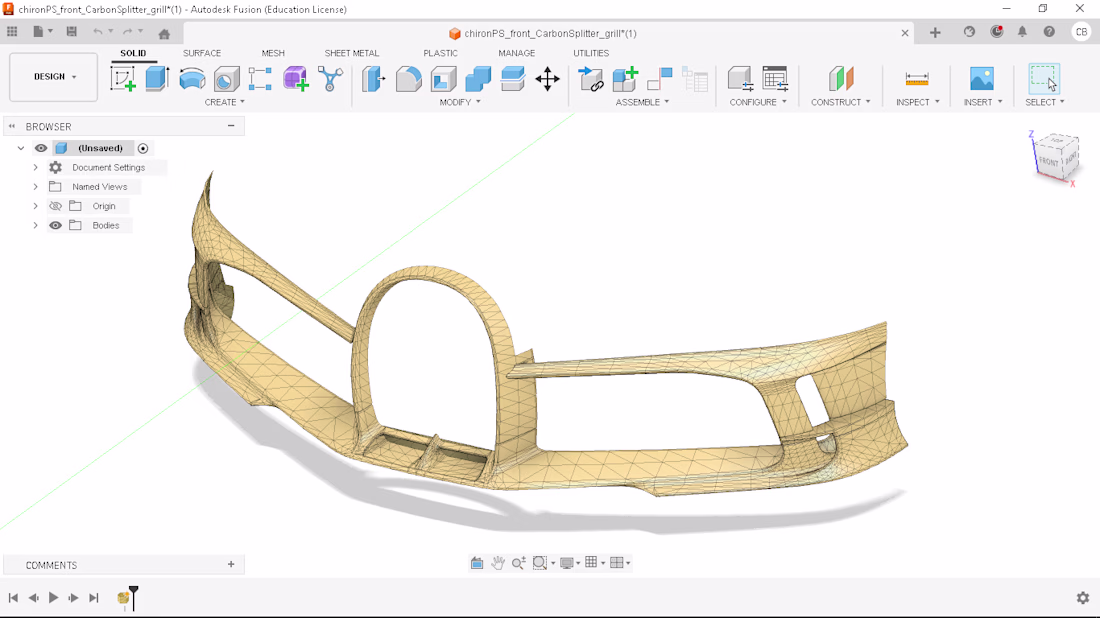Viewport: 1100px width, 618px height.
Task: Collapse the Unsaved root node
Action: point(21,148)
